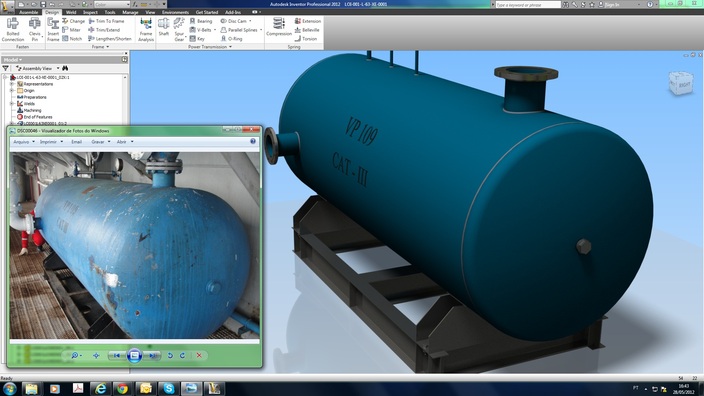
Task: Delete photo with red X
Action: 199,356
